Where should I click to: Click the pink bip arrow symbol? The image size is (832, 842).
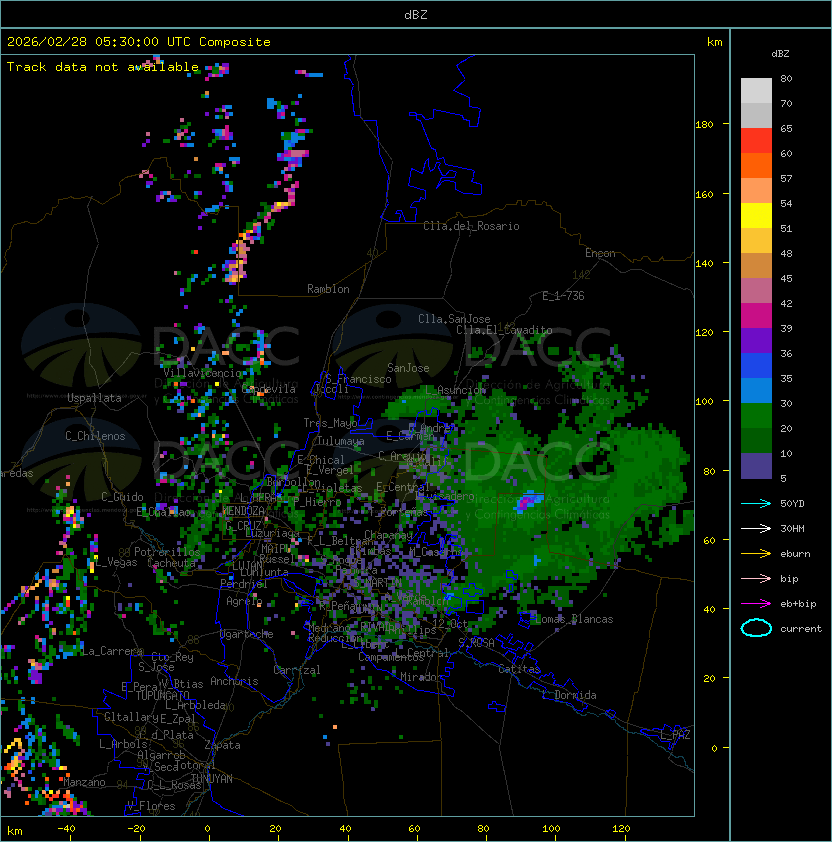pyautogui.click(x=756, y=578)
